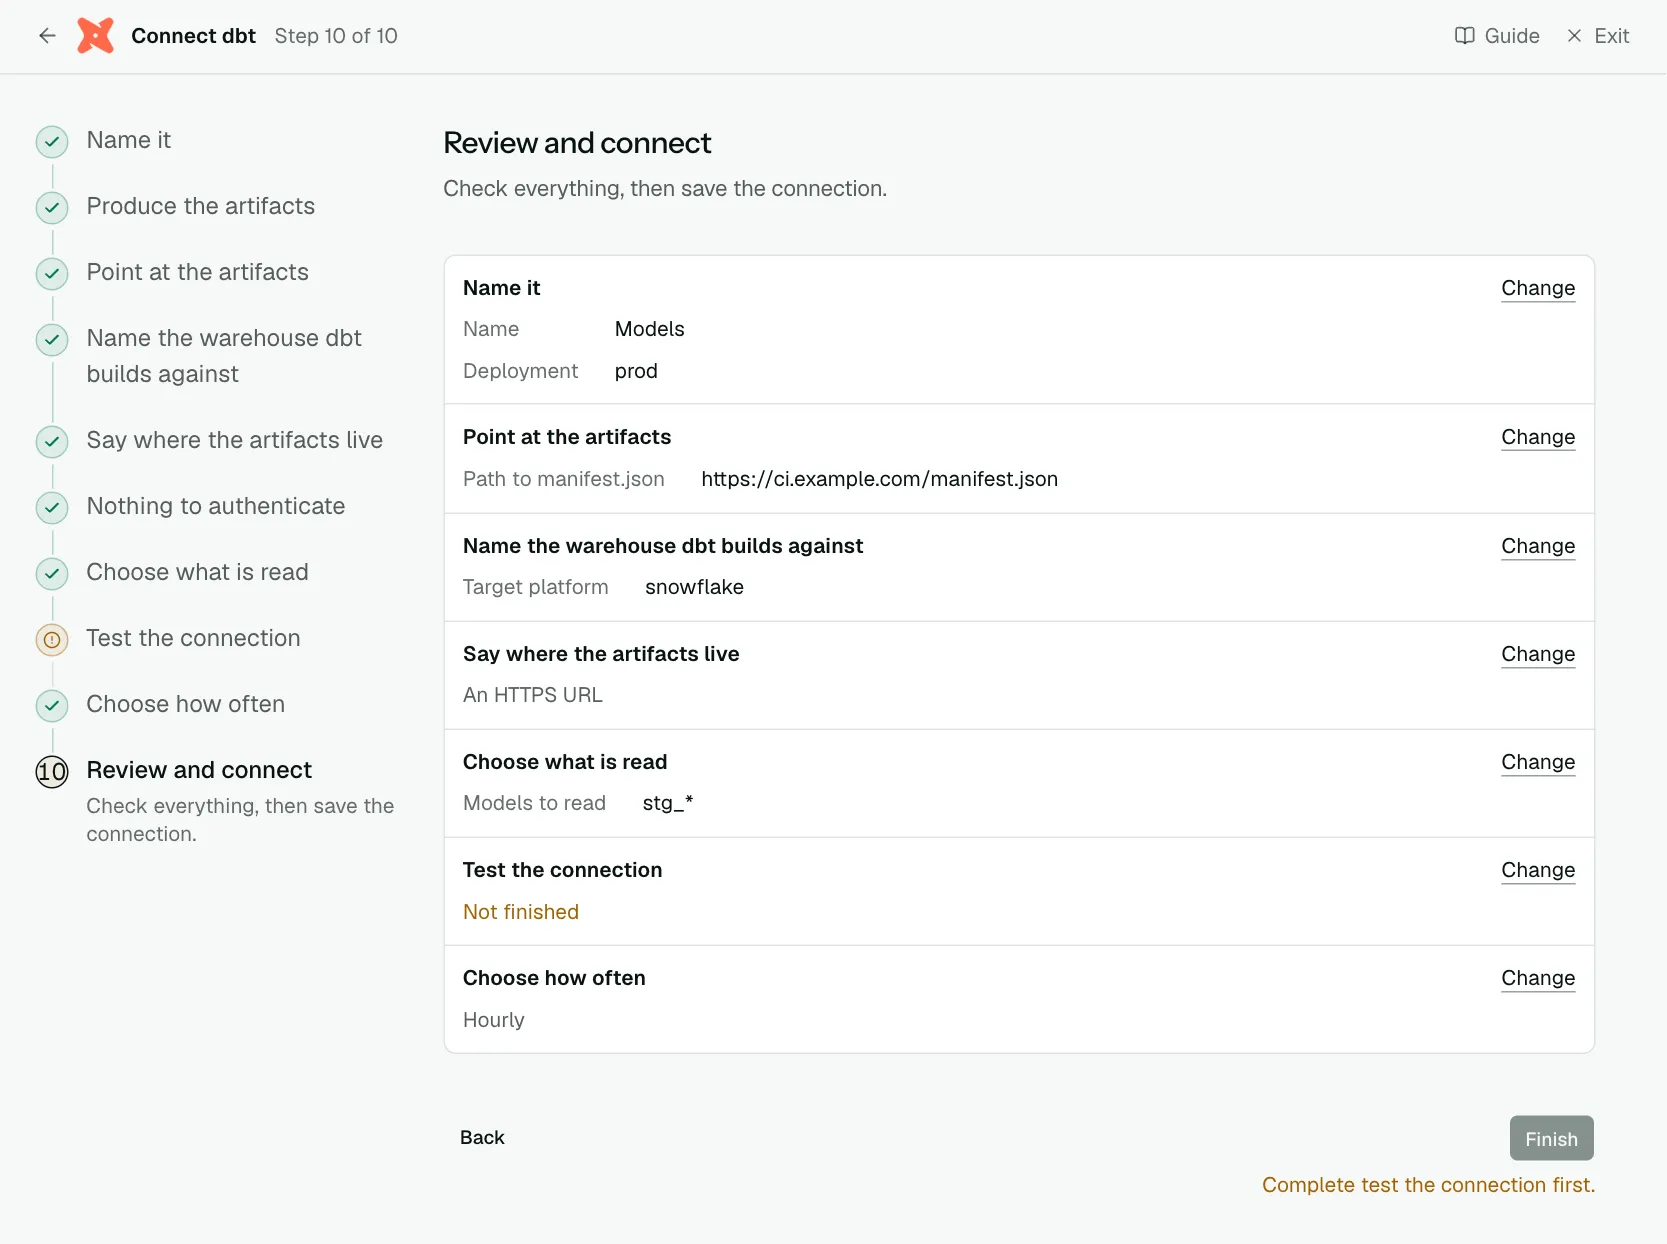Click the Back button
The width and height of the screenshot is (1667, 1244).
coord(482,1138)
